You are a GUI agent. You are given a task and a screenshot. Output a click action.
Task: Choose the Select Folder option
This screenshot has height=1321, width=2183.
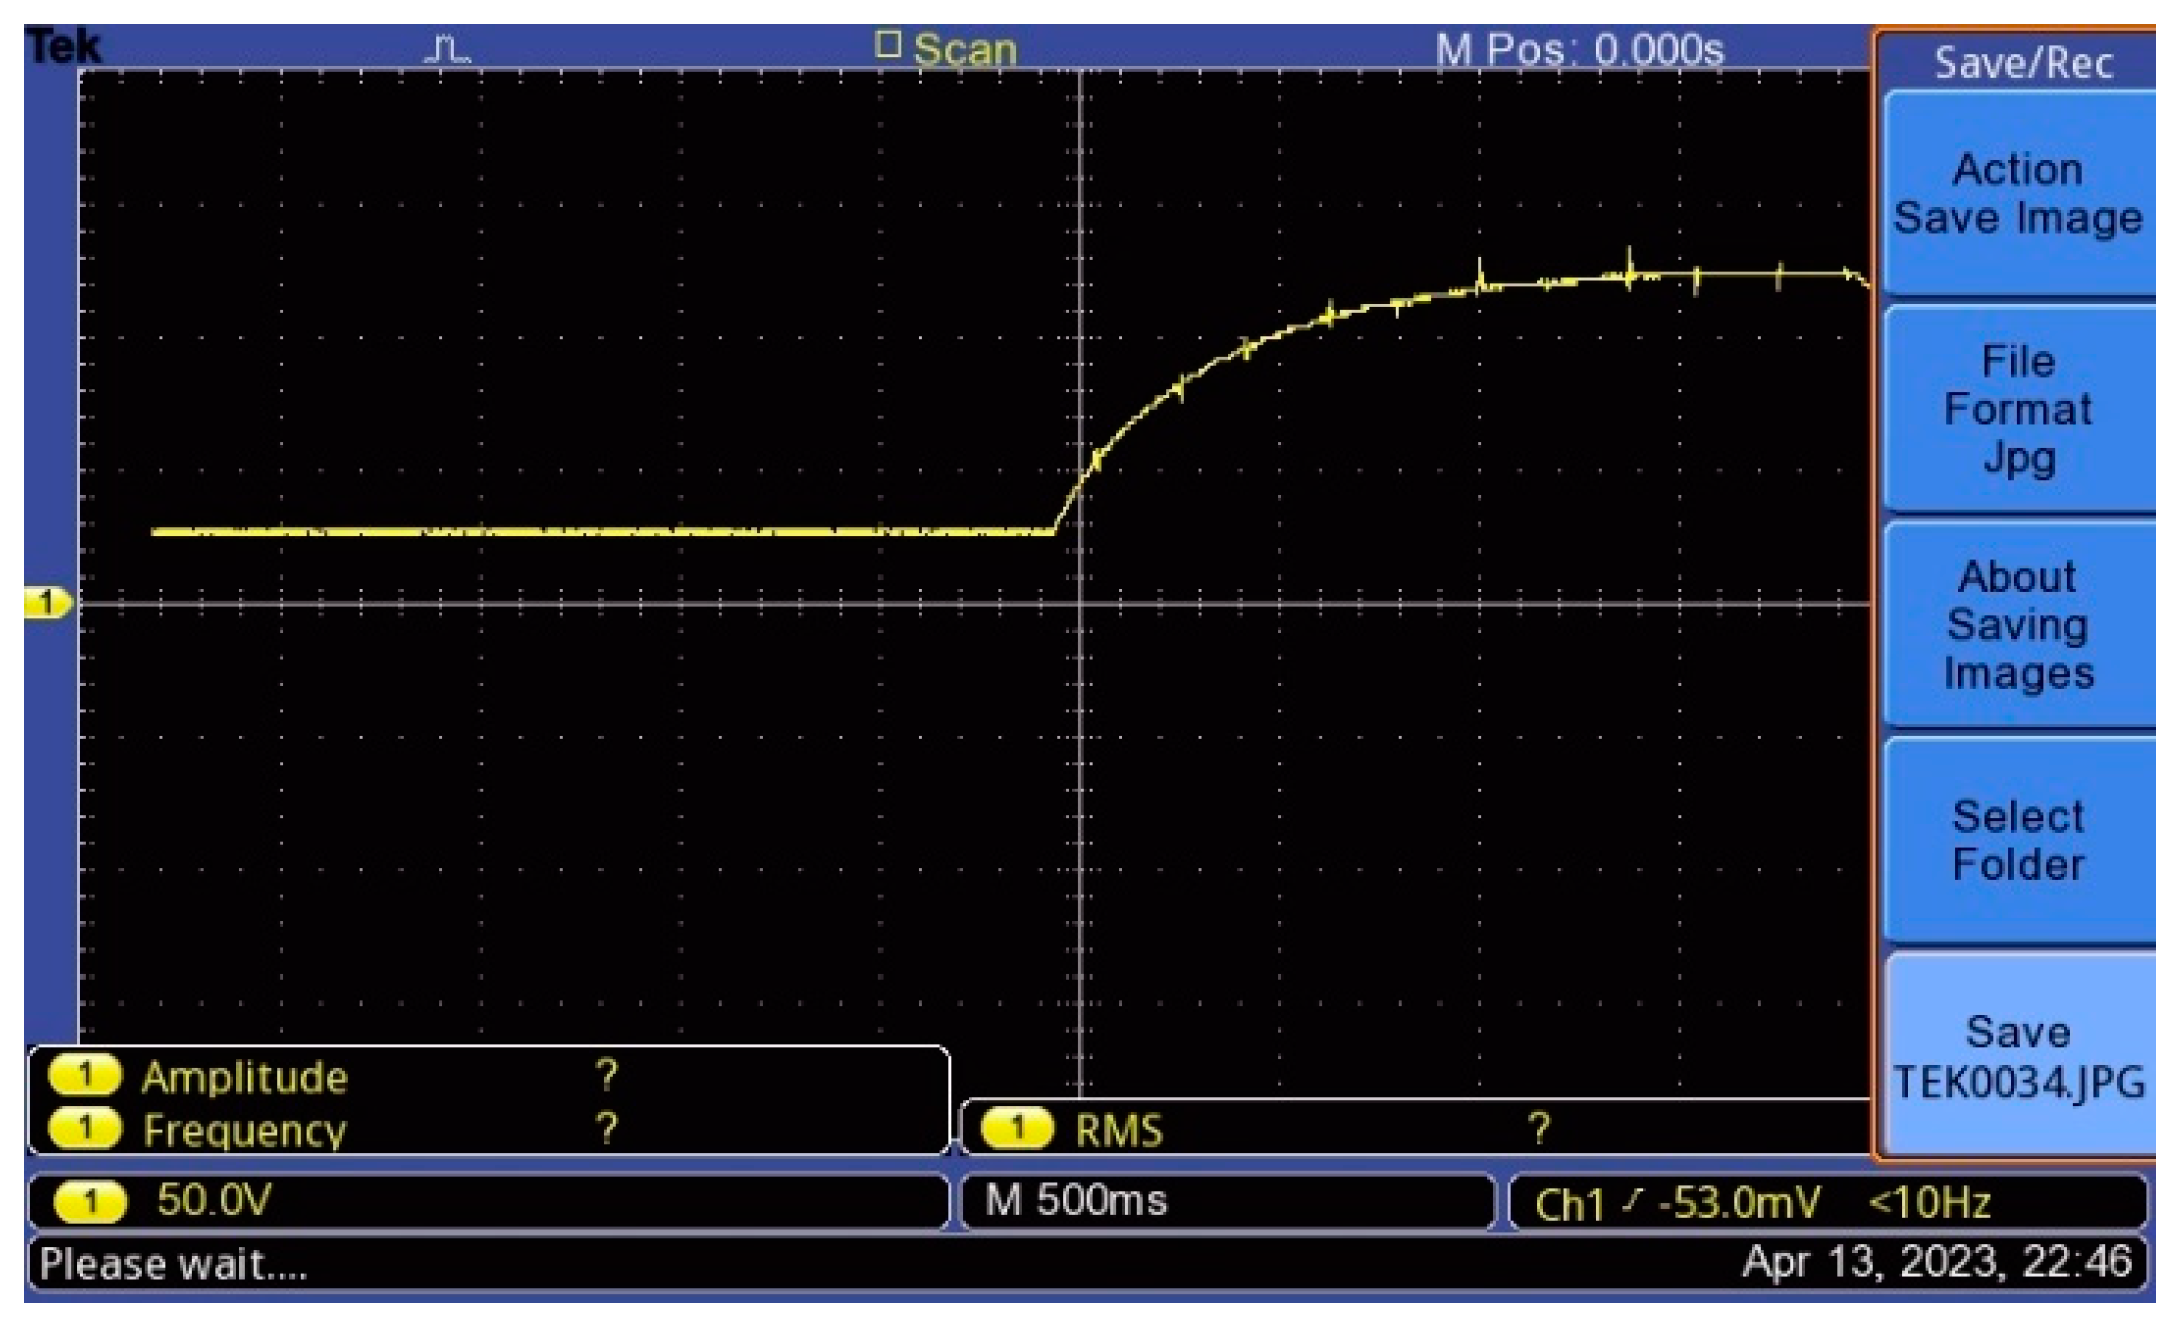pos(2017,840)
